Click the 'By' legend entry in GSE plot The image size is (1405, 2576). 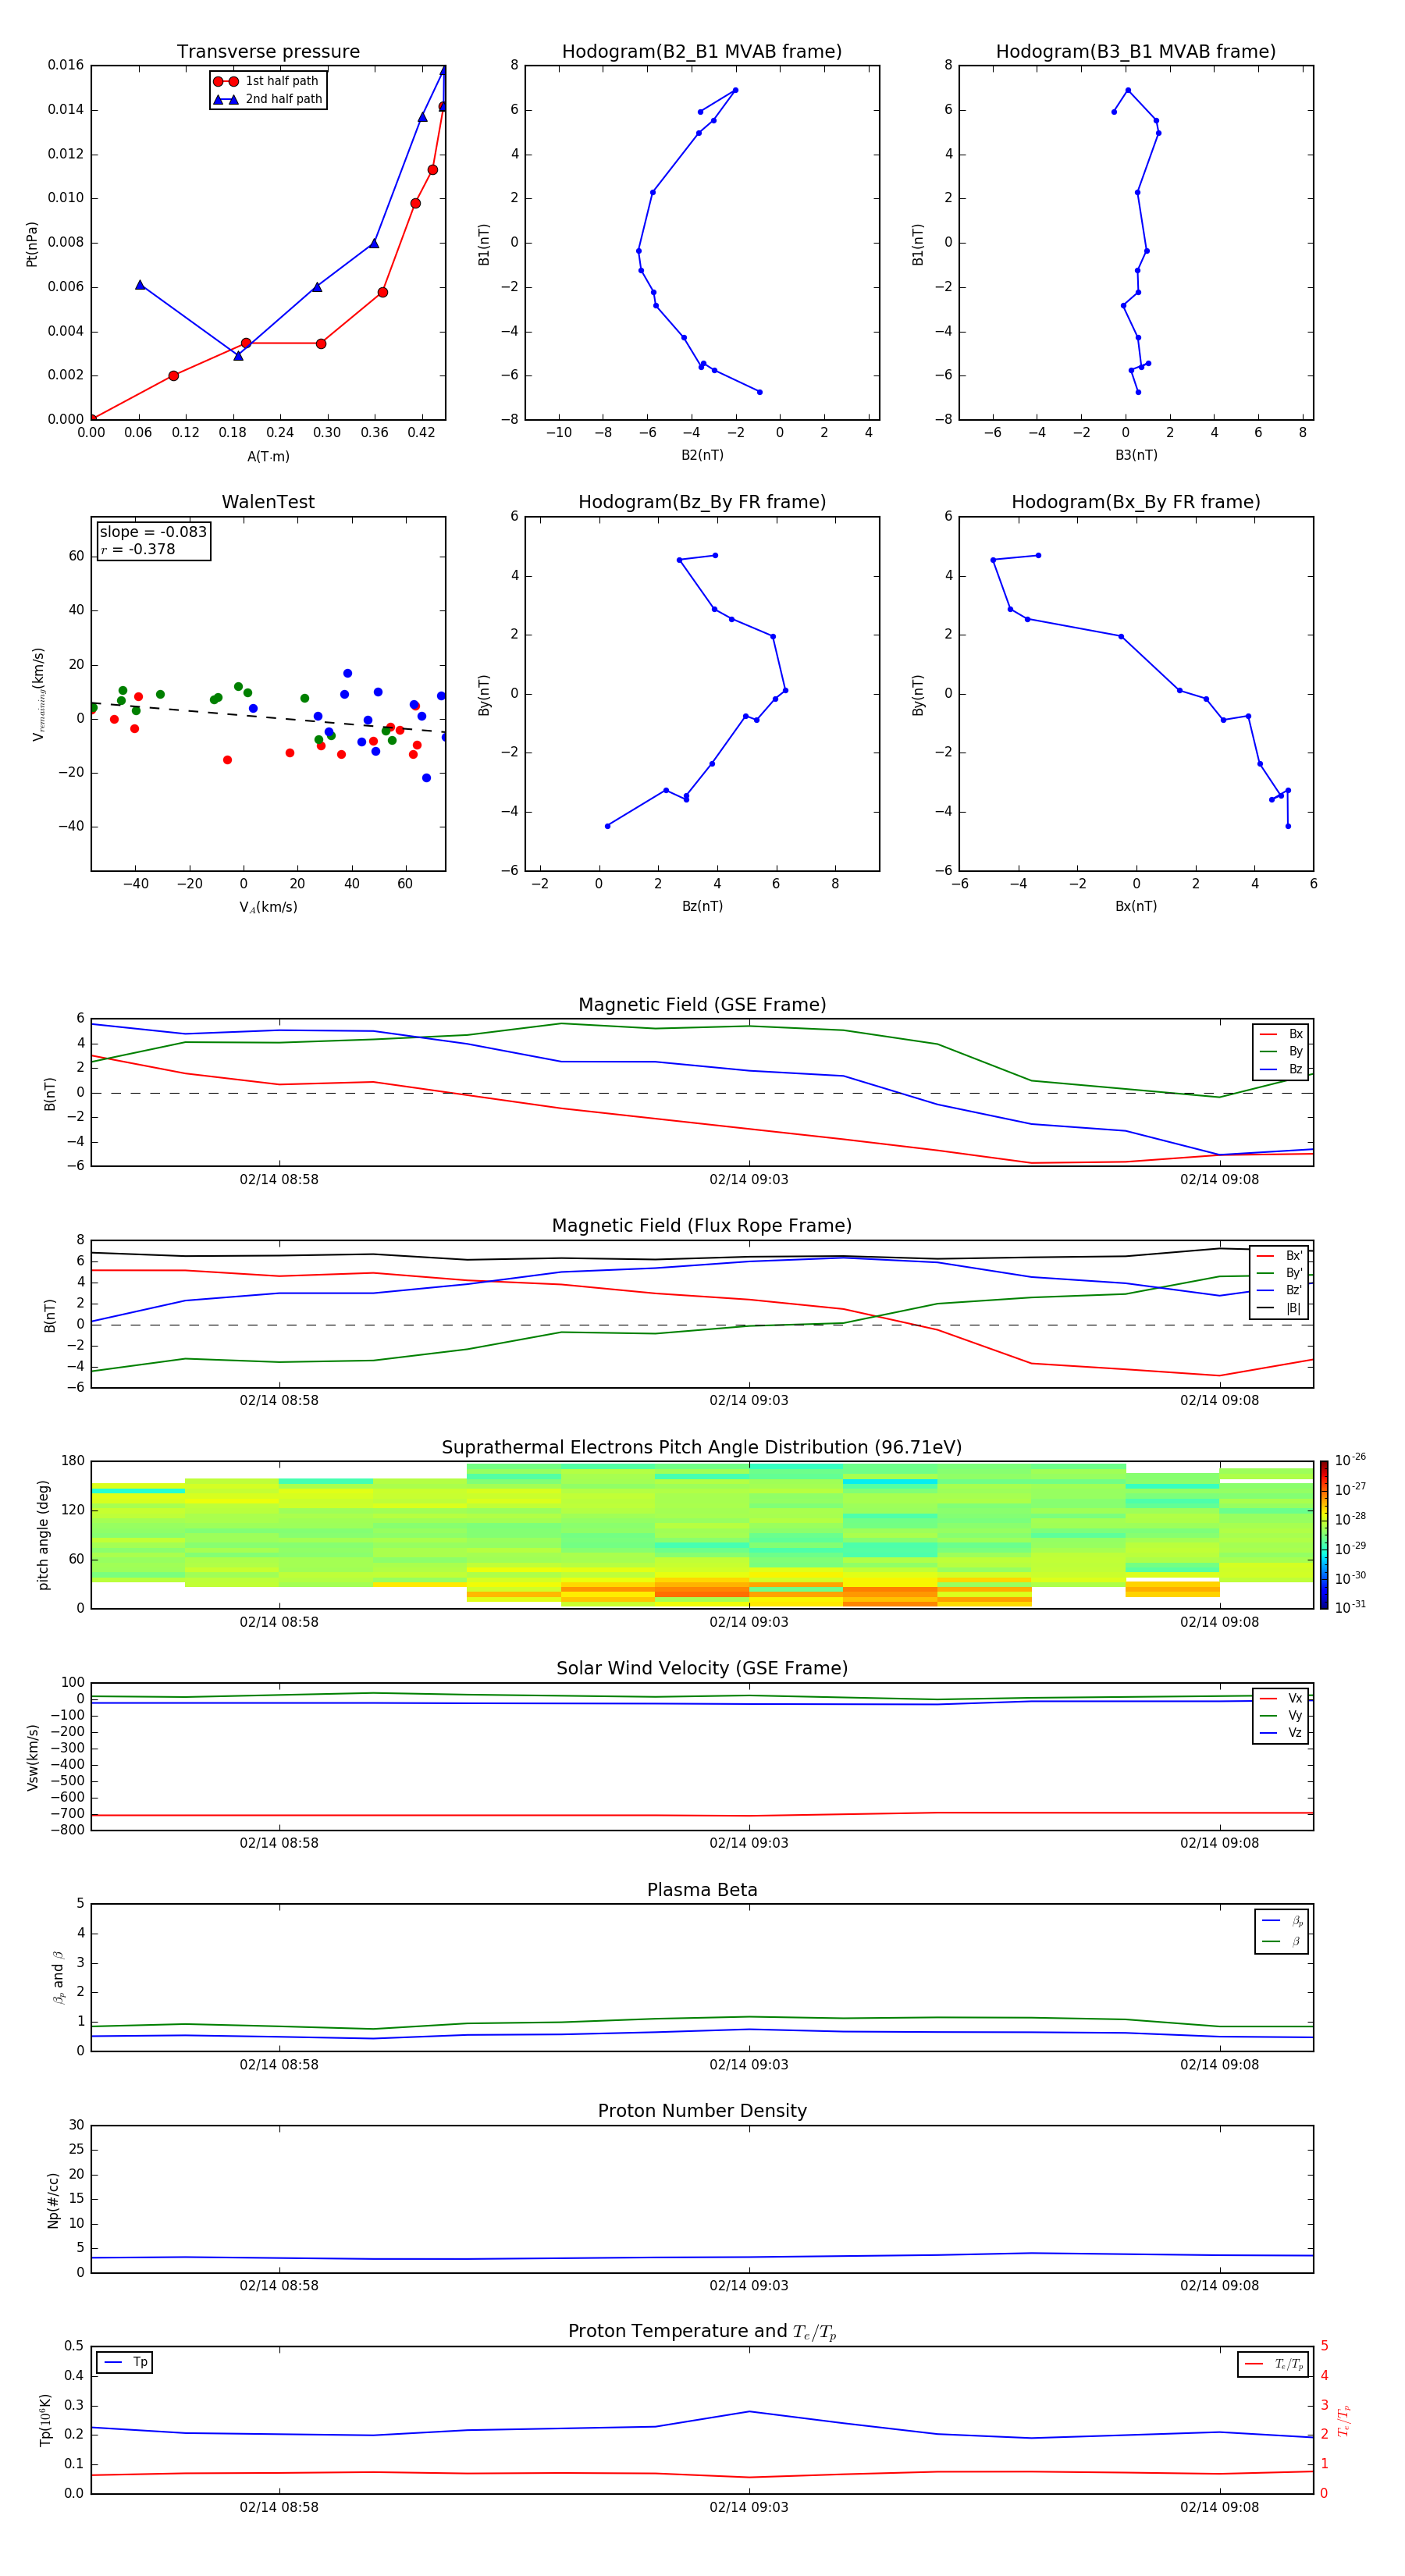[x=1281, y=1051]
